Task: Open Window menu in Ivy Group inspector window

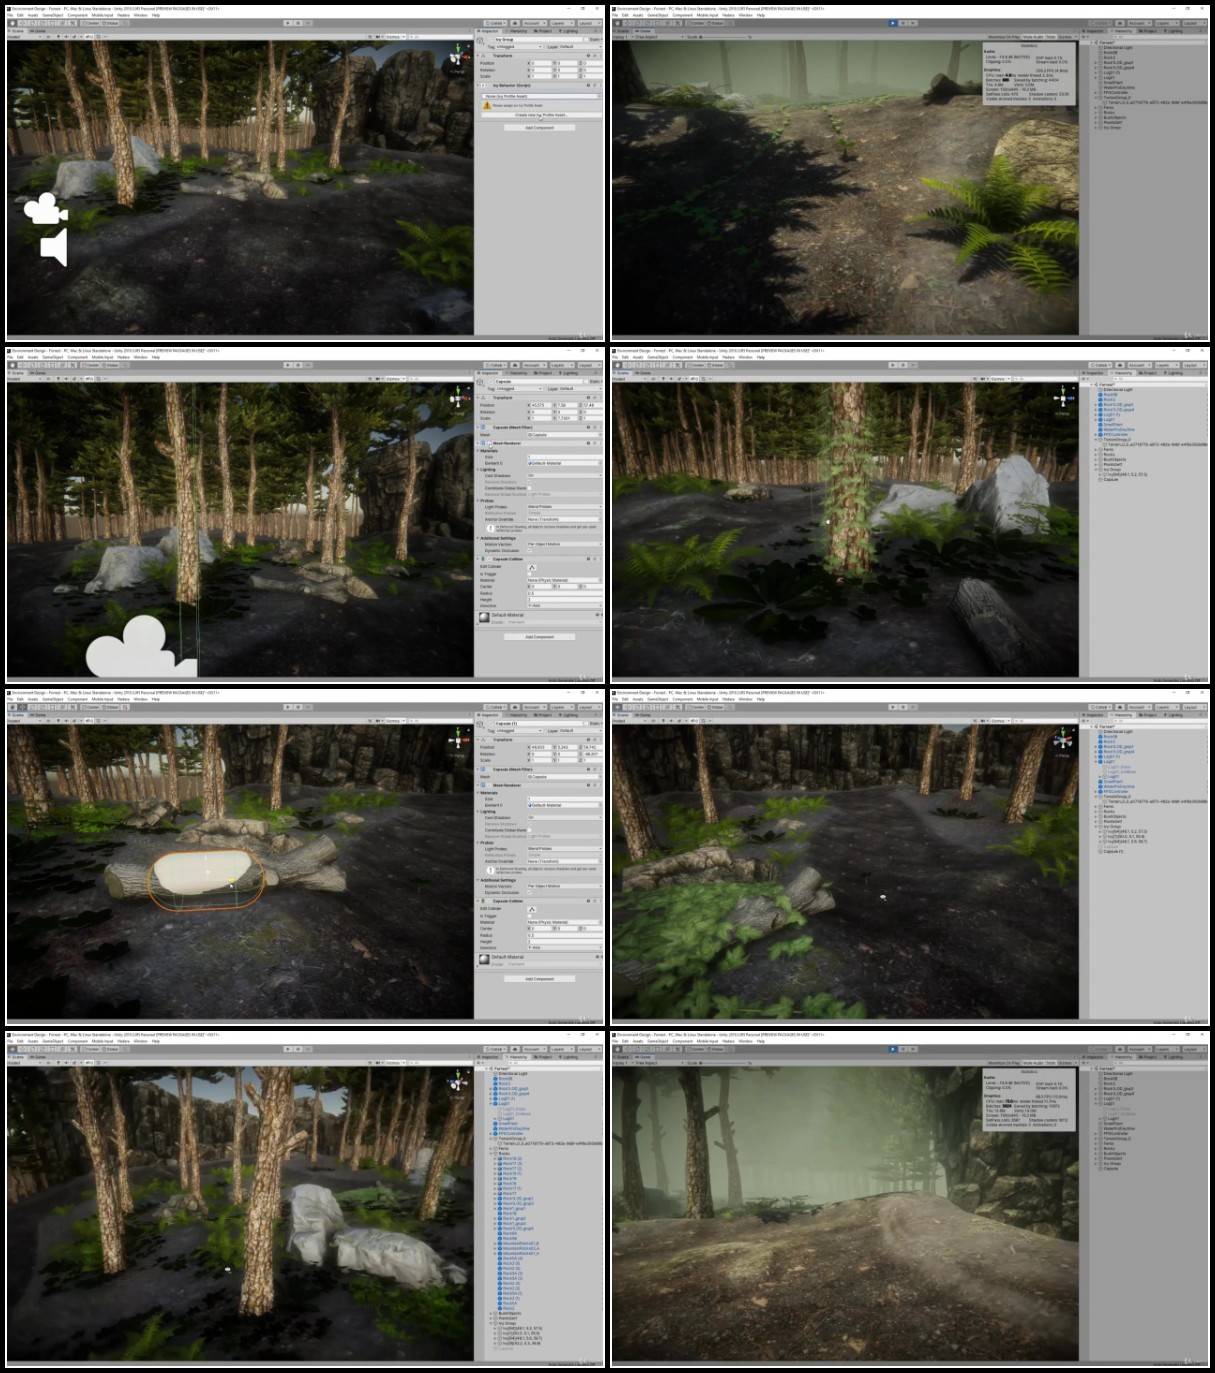Action: click(140, 15)
